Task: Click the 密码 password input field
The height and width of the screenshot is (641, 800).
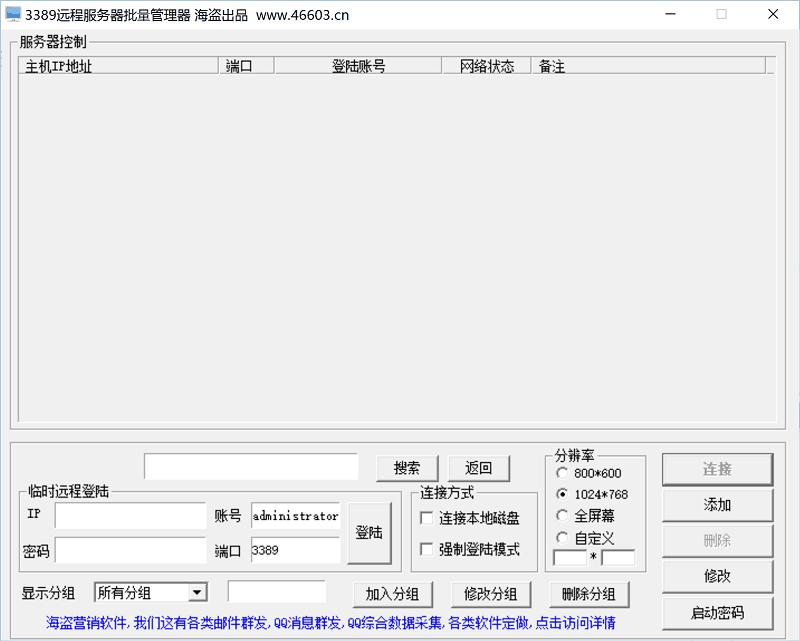Action: [x=130, y=550]
